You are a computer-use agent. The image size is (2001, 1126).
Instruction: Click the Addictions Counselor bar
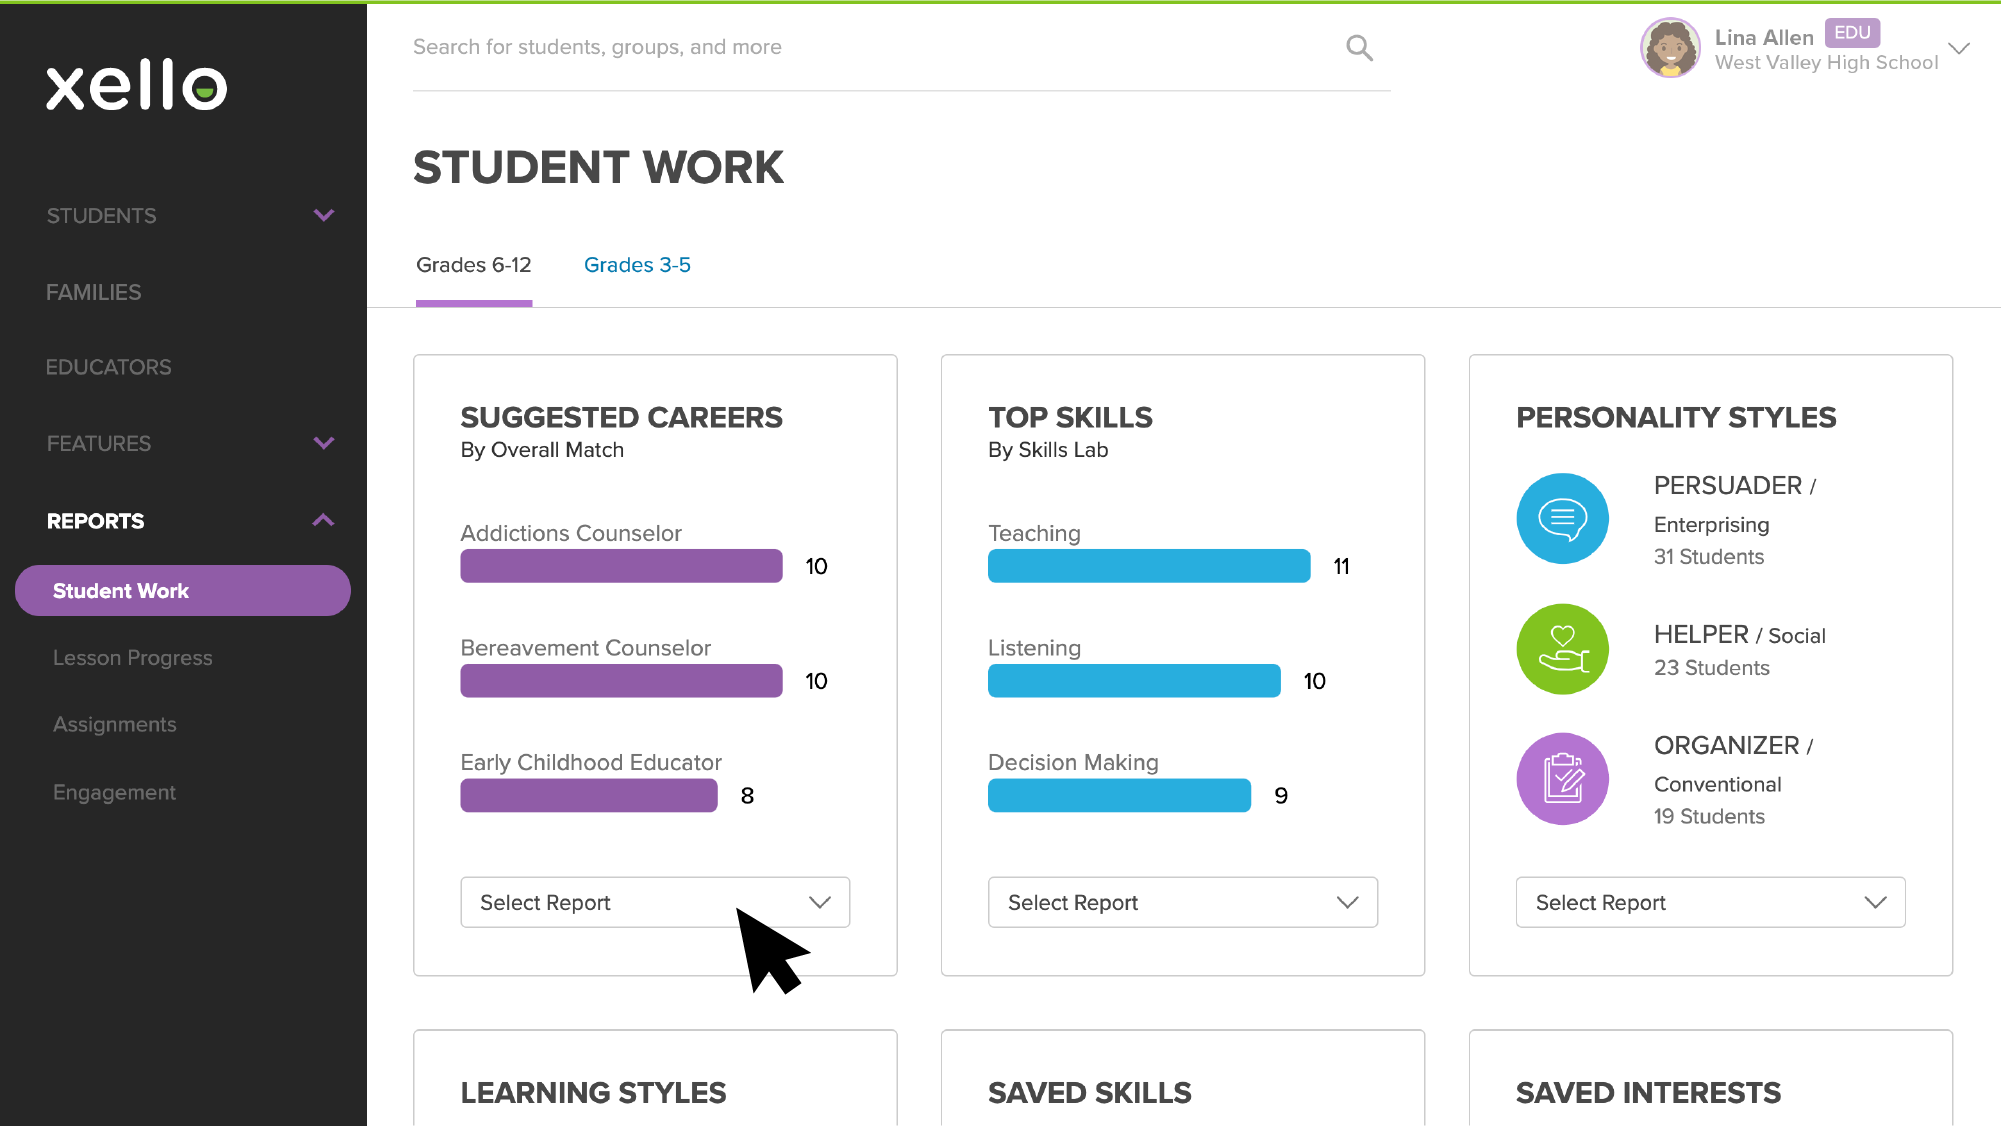621,566
